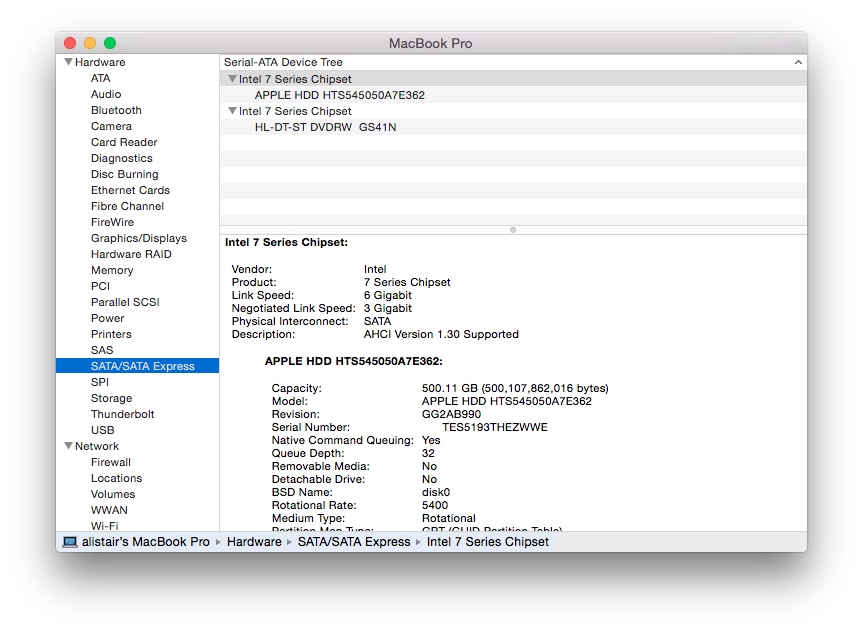The image size is (863, 632).
Task: Click the green zoom window button
Action: tap(110, 43)
